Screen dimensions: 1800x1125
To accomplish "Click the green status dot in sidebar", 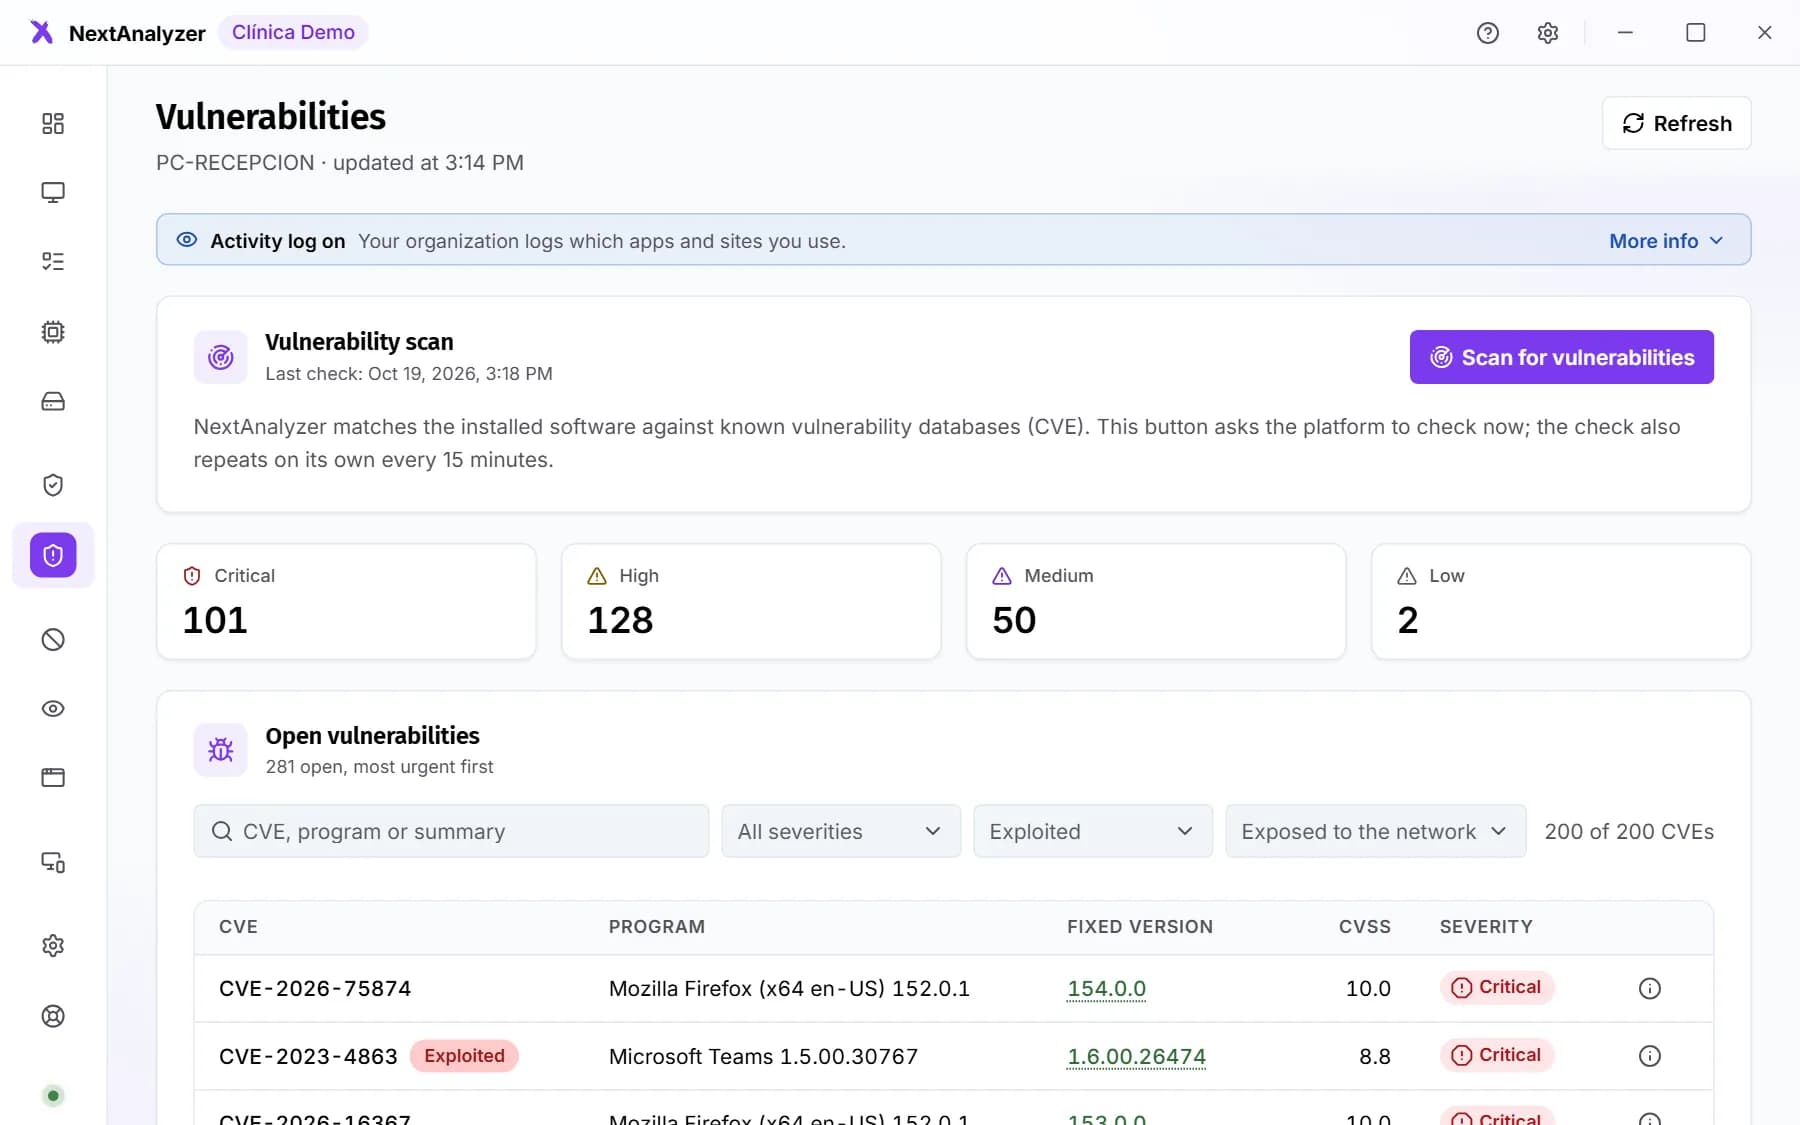I will pyautogui.click(x=53, y=1096).
